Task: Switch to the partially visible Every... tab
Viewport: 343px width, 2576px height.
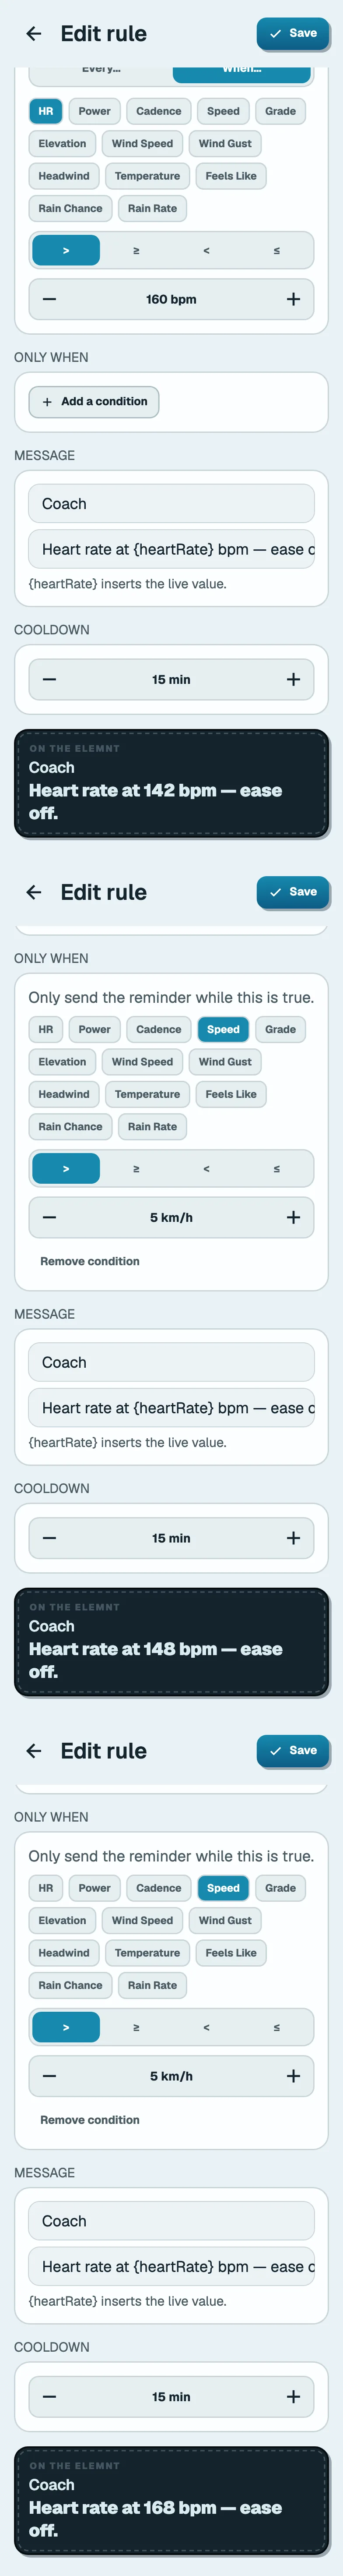Action: (x=101, y=71)
